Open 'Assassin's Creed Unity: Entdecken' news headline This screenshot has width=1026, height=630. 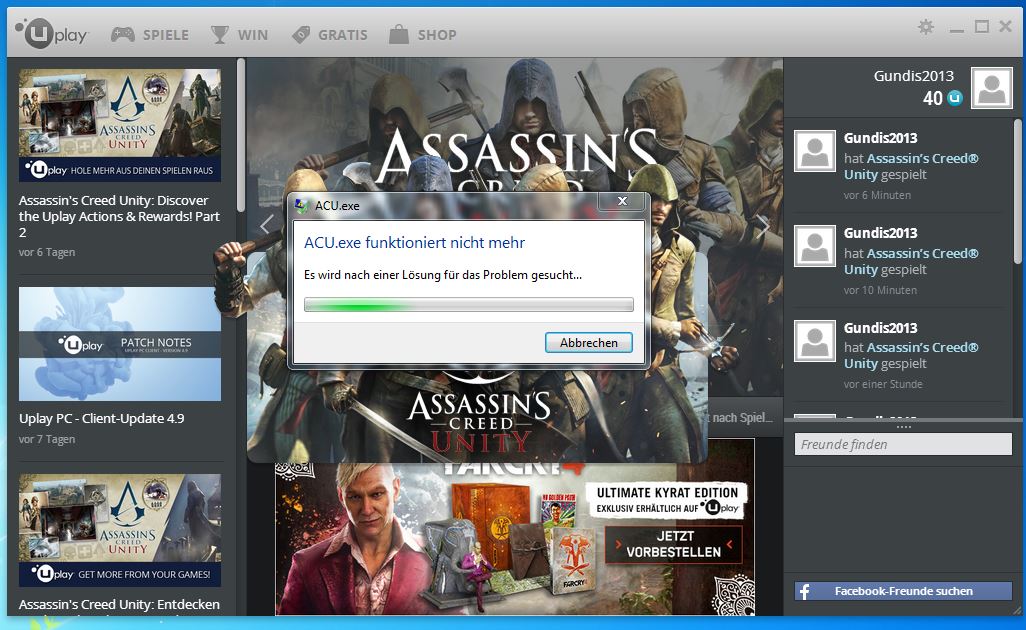tap(119, 604)
